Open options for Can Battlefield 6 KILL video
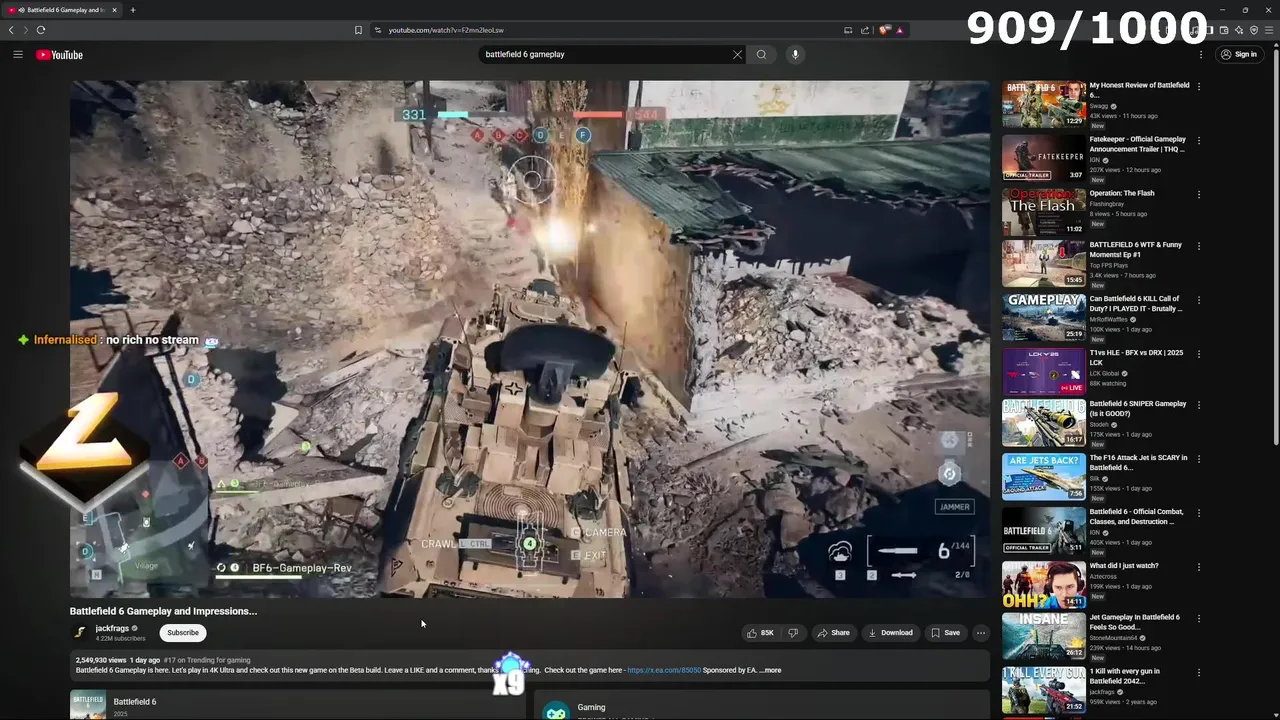 pos(1199,299)
